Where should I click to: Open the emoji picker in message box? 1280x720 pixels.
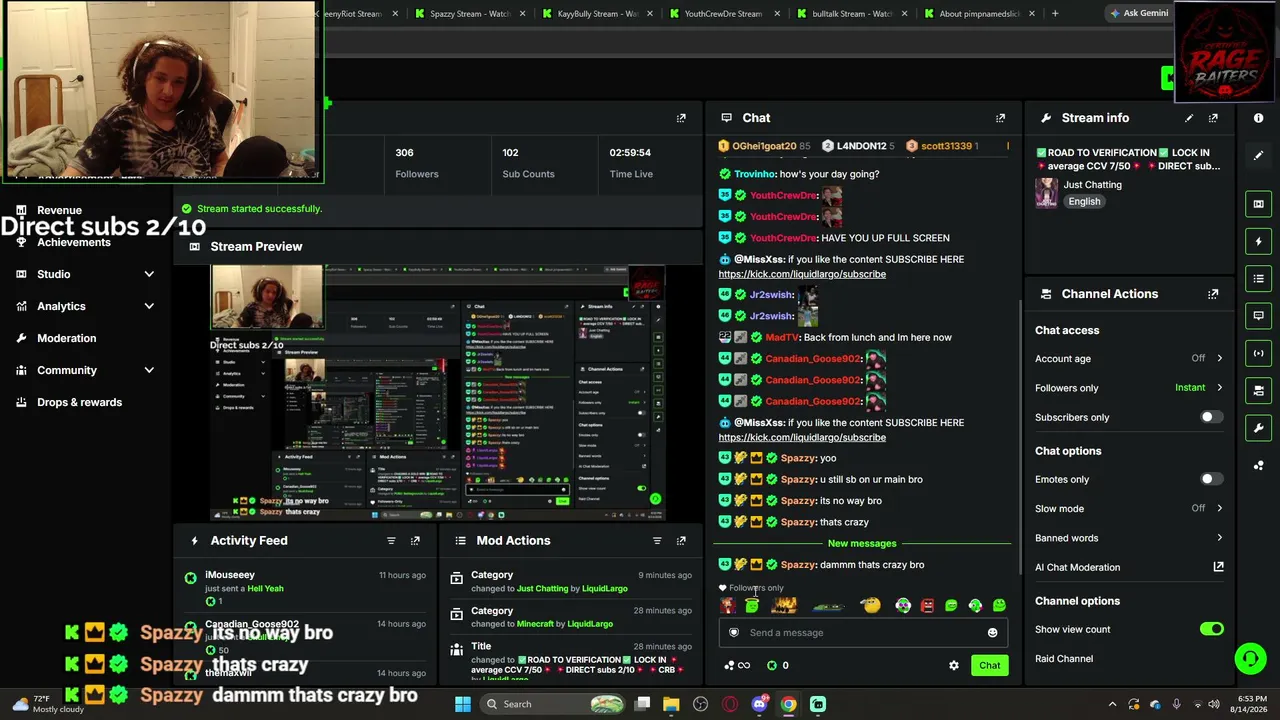click(x=992, y=633)
